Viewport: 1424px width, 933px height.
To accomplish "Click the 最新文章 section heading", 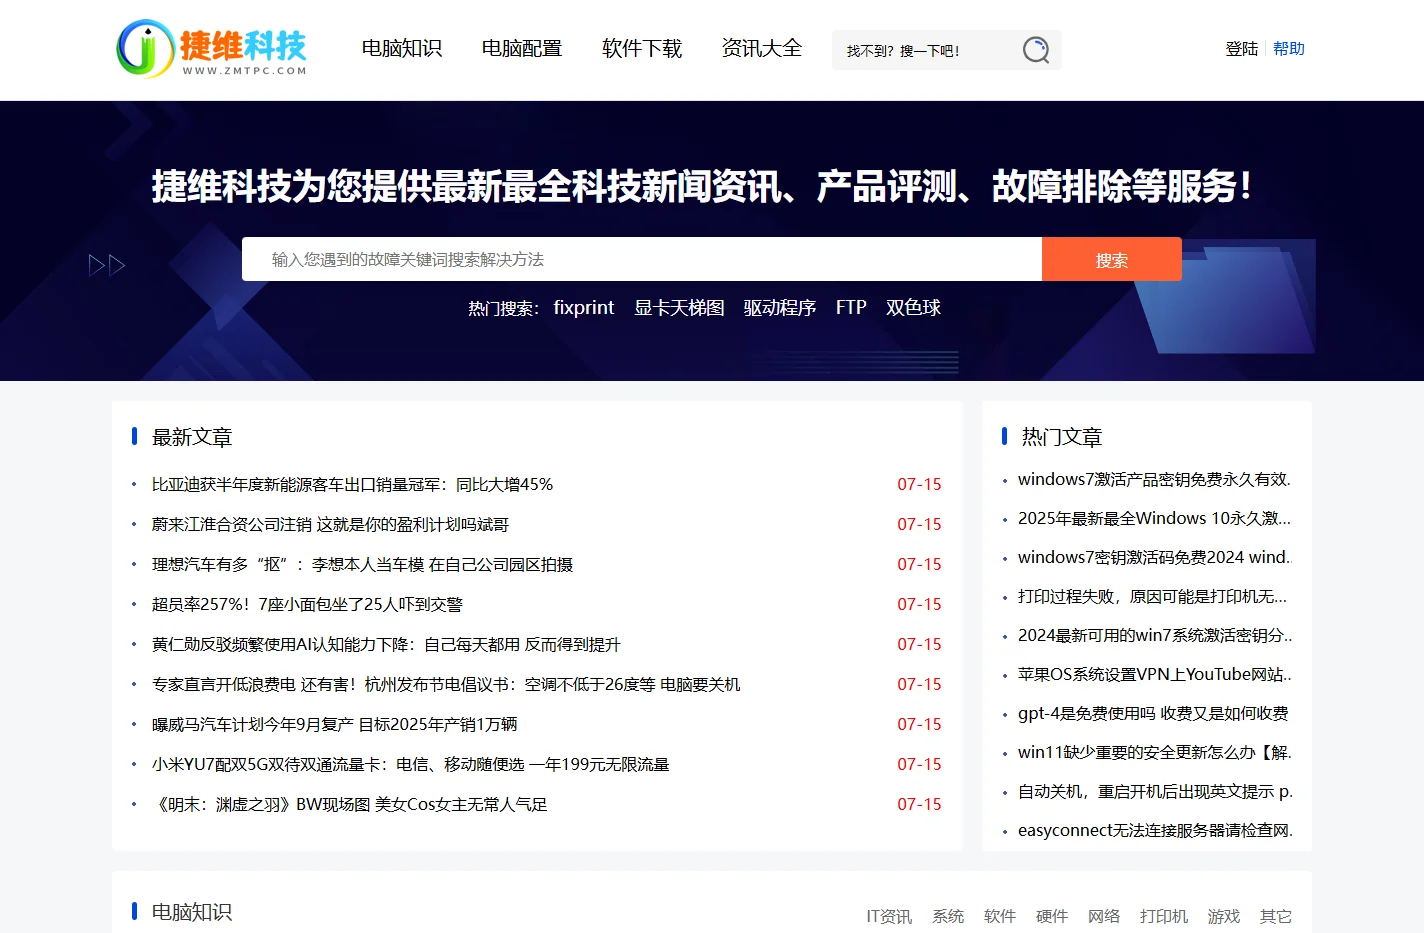I will (x=192, y=437).
